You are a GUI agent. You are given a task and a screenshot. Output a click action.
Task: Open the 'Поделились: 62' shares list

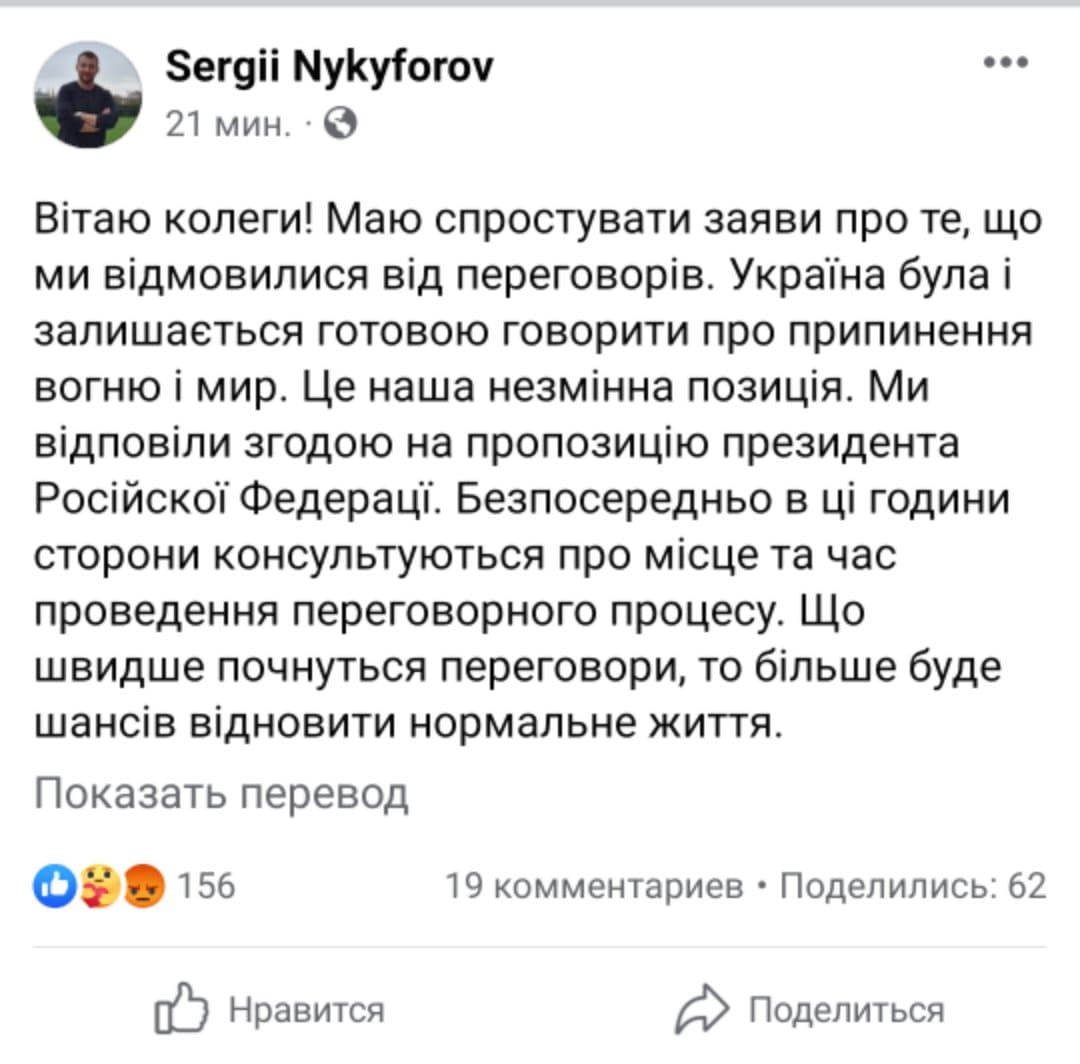[913, 886]
